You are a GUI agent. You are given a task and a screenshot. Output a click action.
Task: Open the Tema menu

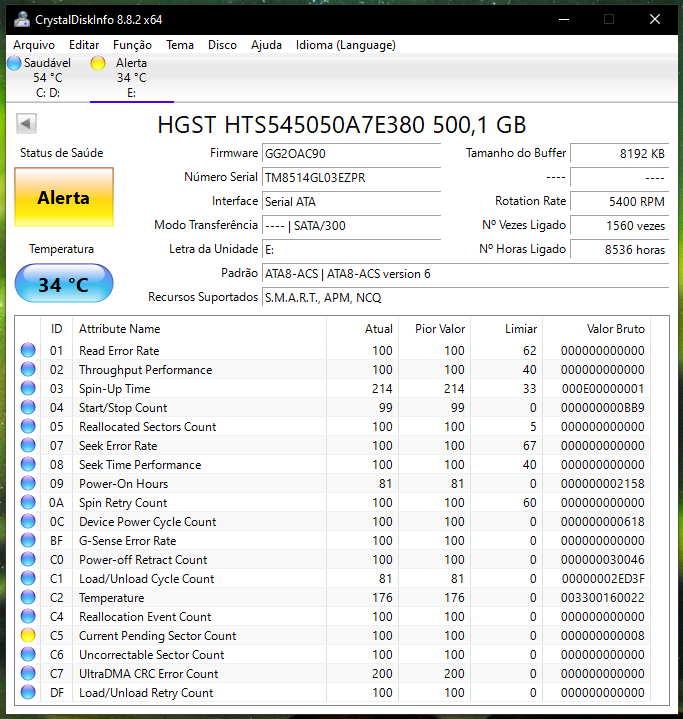pyautogui.click(x=180, y=45)
